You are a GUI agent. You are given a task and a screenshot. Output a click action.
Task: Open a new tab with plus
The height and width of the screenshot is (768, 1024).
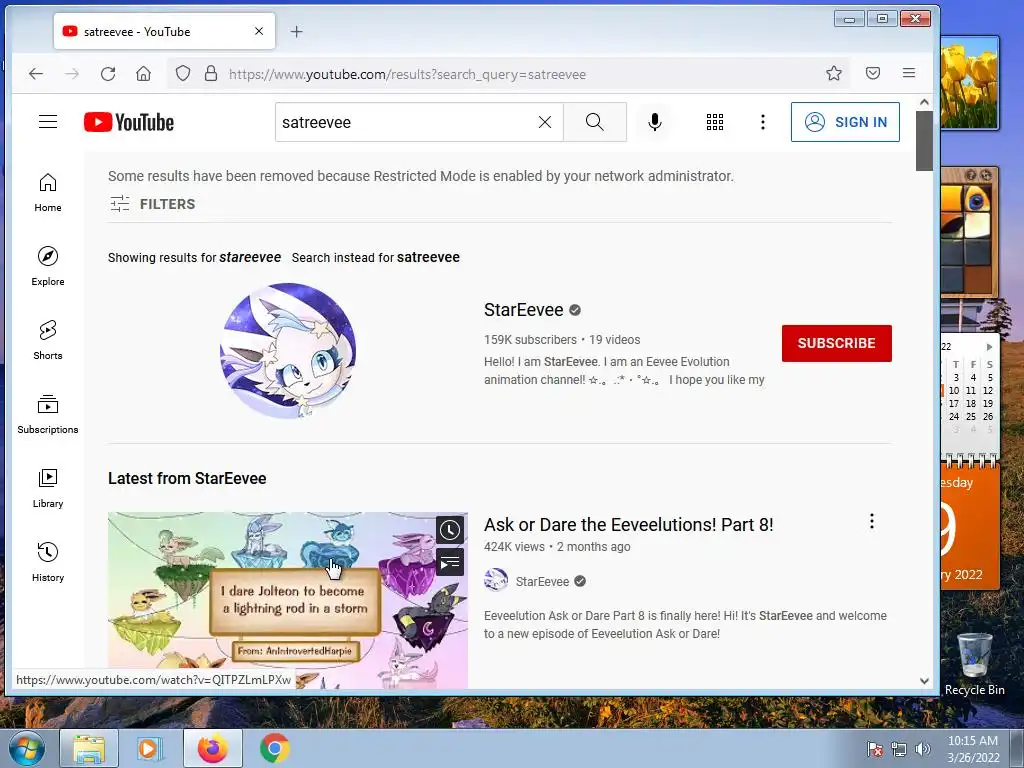pos(296,31)
